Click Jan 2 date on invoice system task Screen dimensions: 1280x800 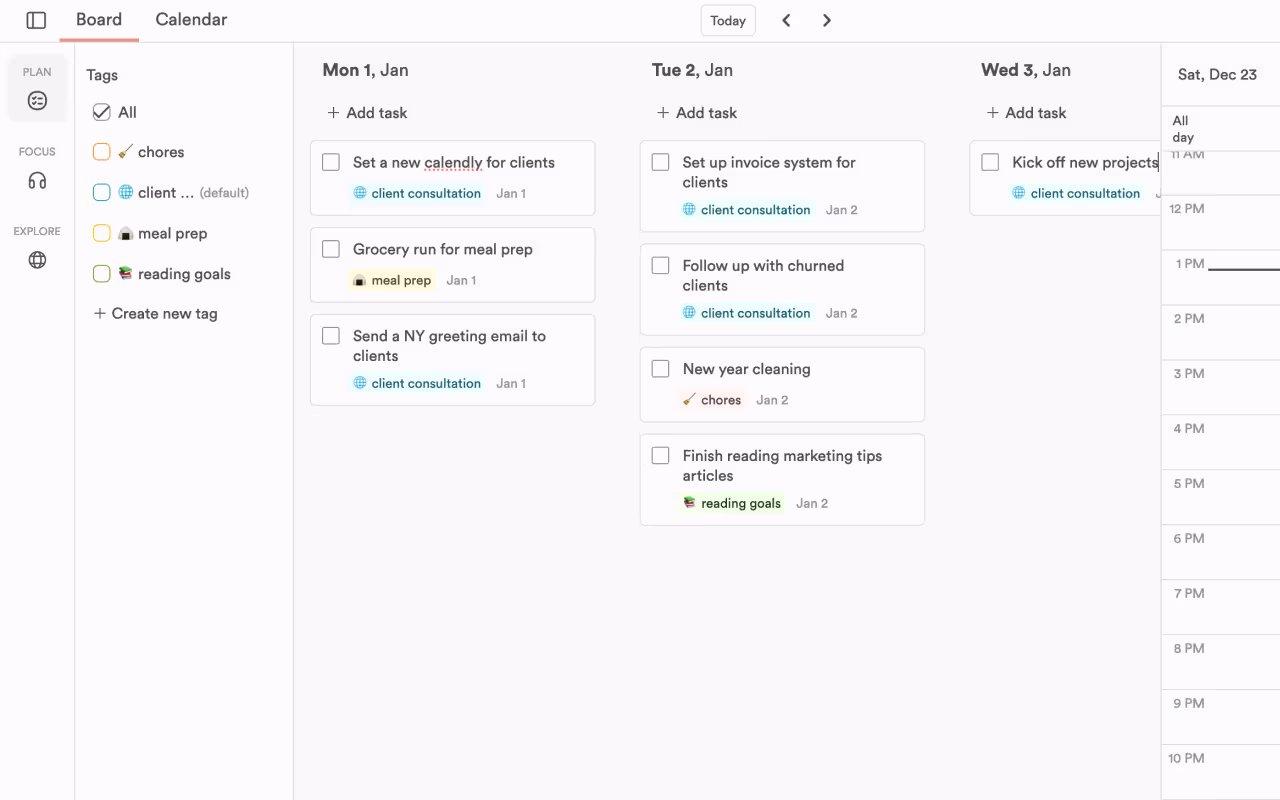[x=842, y=210]
